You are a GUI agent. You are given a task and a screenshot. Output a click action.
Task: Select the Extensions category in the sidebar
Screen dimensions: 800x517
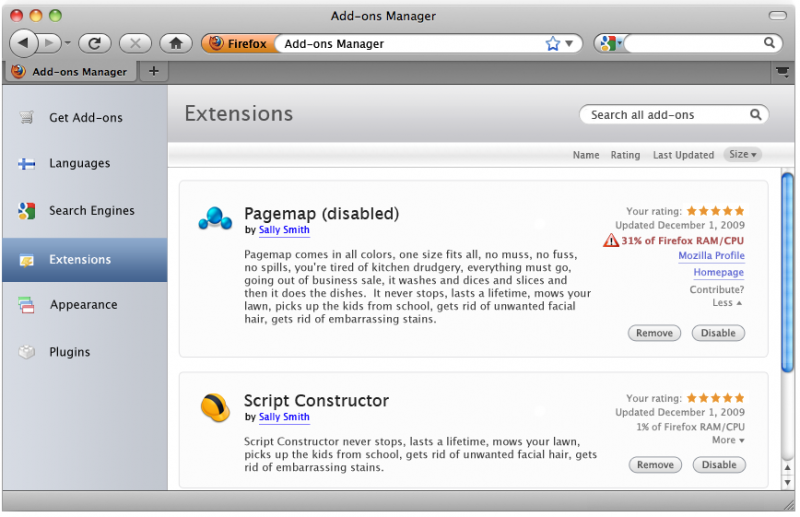point(85,260)
